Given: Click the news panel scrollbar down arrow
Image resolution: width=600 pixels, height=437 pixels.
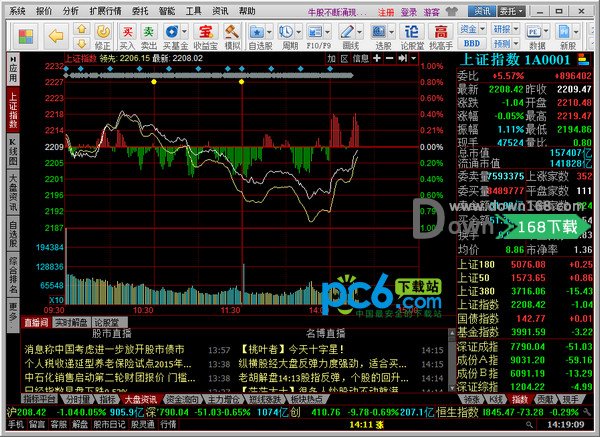Looking at the screenshot, I should click(452, 387).
